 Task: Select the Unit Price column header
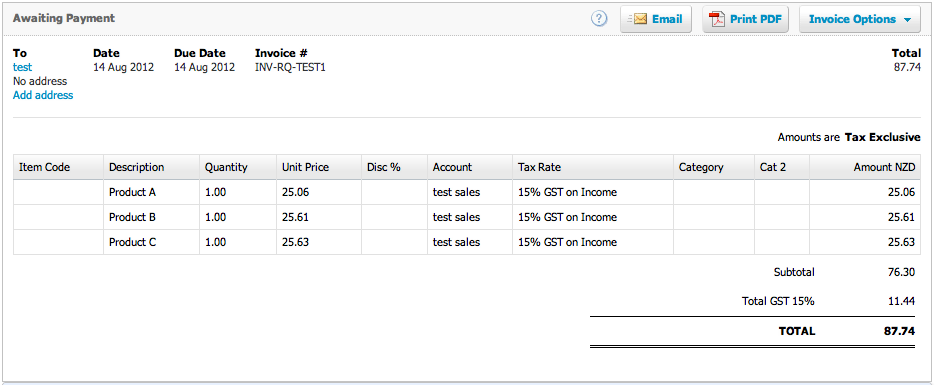[x=319, y=167]
